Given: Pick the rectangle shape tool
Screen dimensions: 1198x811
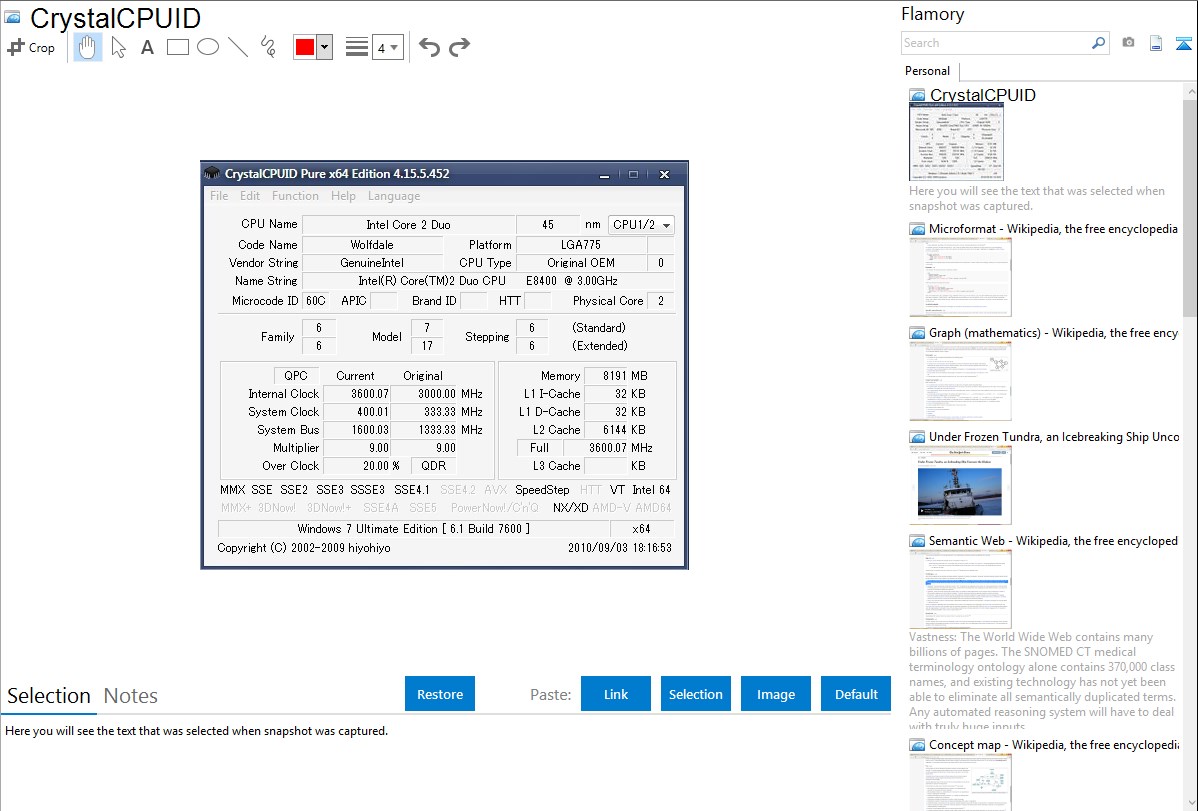Looking at the screenshot, I should pyautogui.click(x=178, y=47).
